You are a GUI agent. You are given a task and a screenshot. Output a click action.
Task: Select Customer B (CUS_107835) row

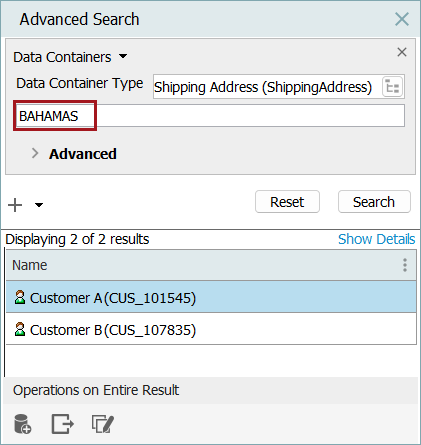[x=211, y=329]
